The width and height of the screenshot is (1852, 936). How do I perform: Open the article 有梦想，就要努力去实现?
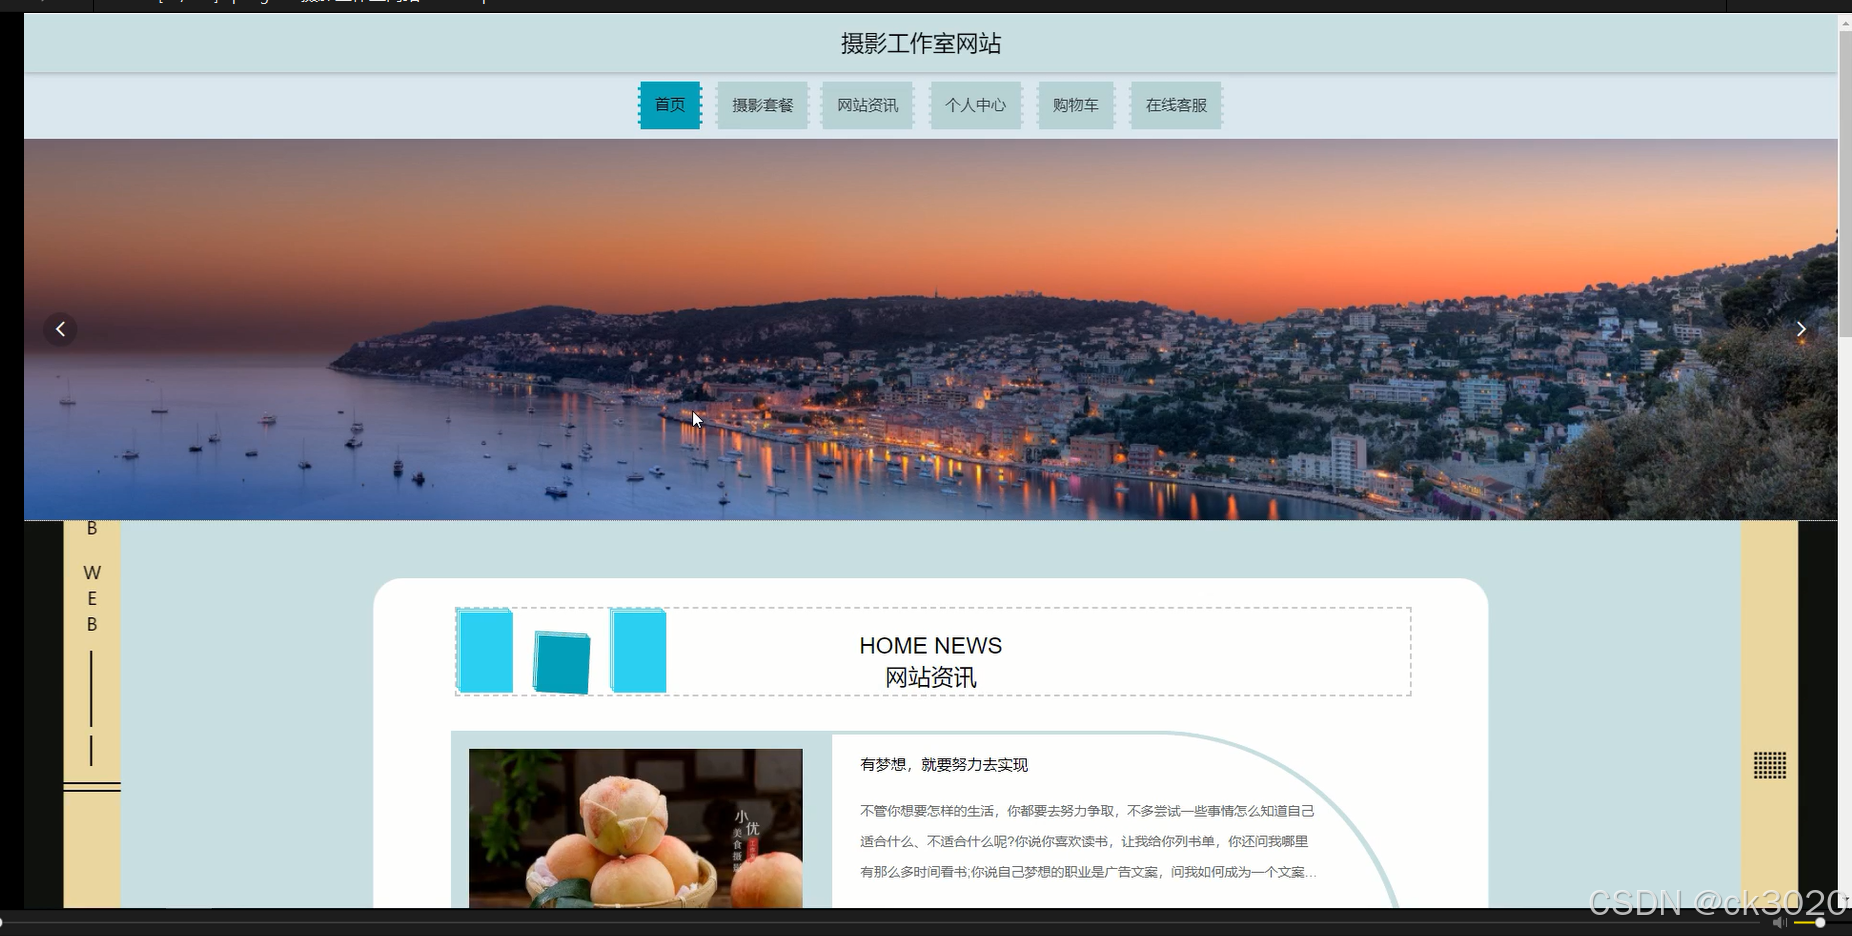point(944,765)
